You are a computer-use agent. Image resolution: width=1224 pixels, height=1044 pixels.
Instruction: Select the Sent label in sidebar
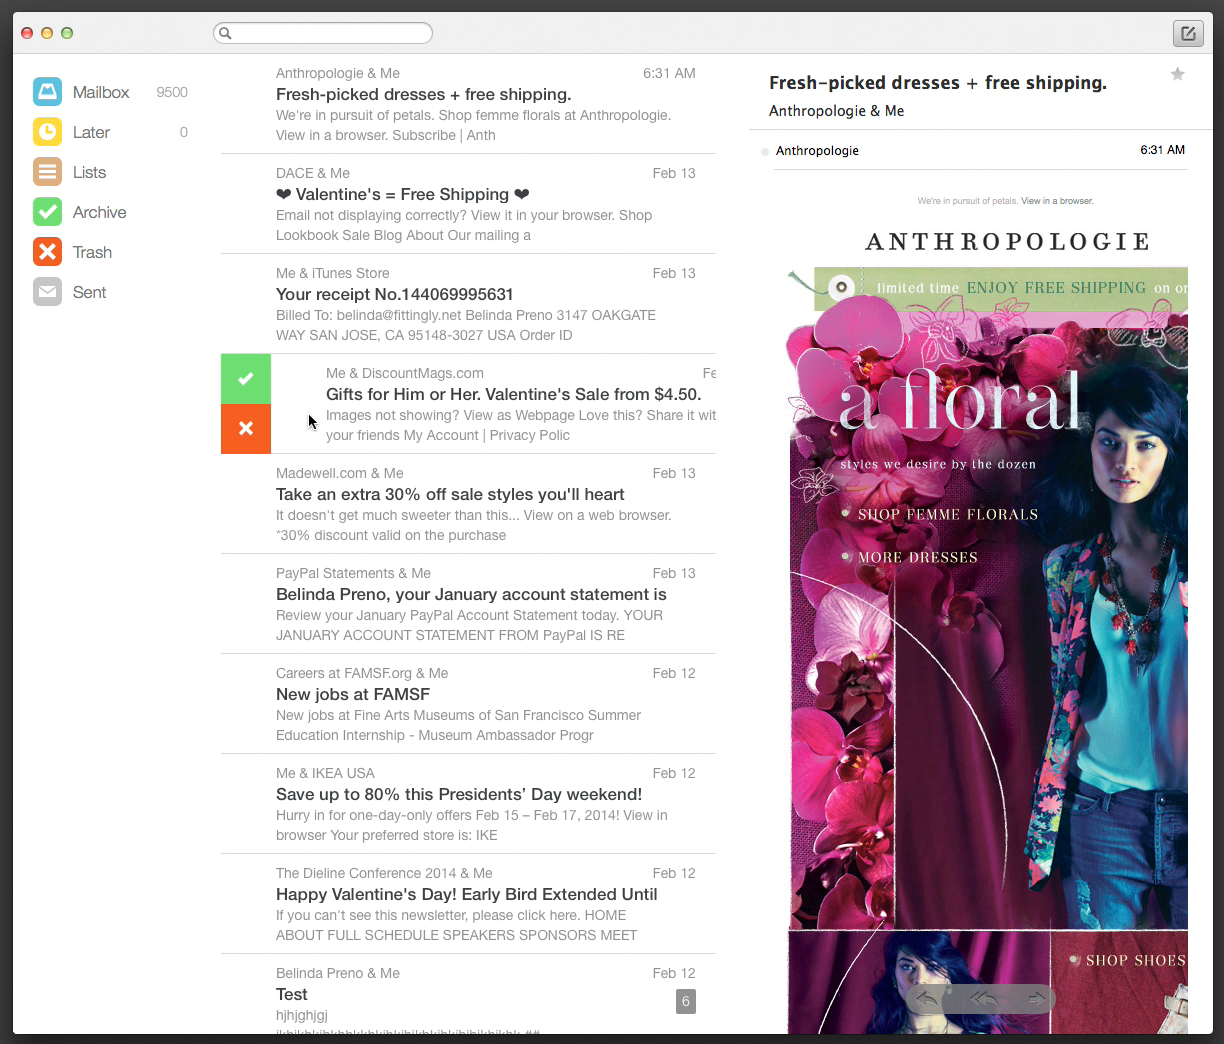pos(89,292)
